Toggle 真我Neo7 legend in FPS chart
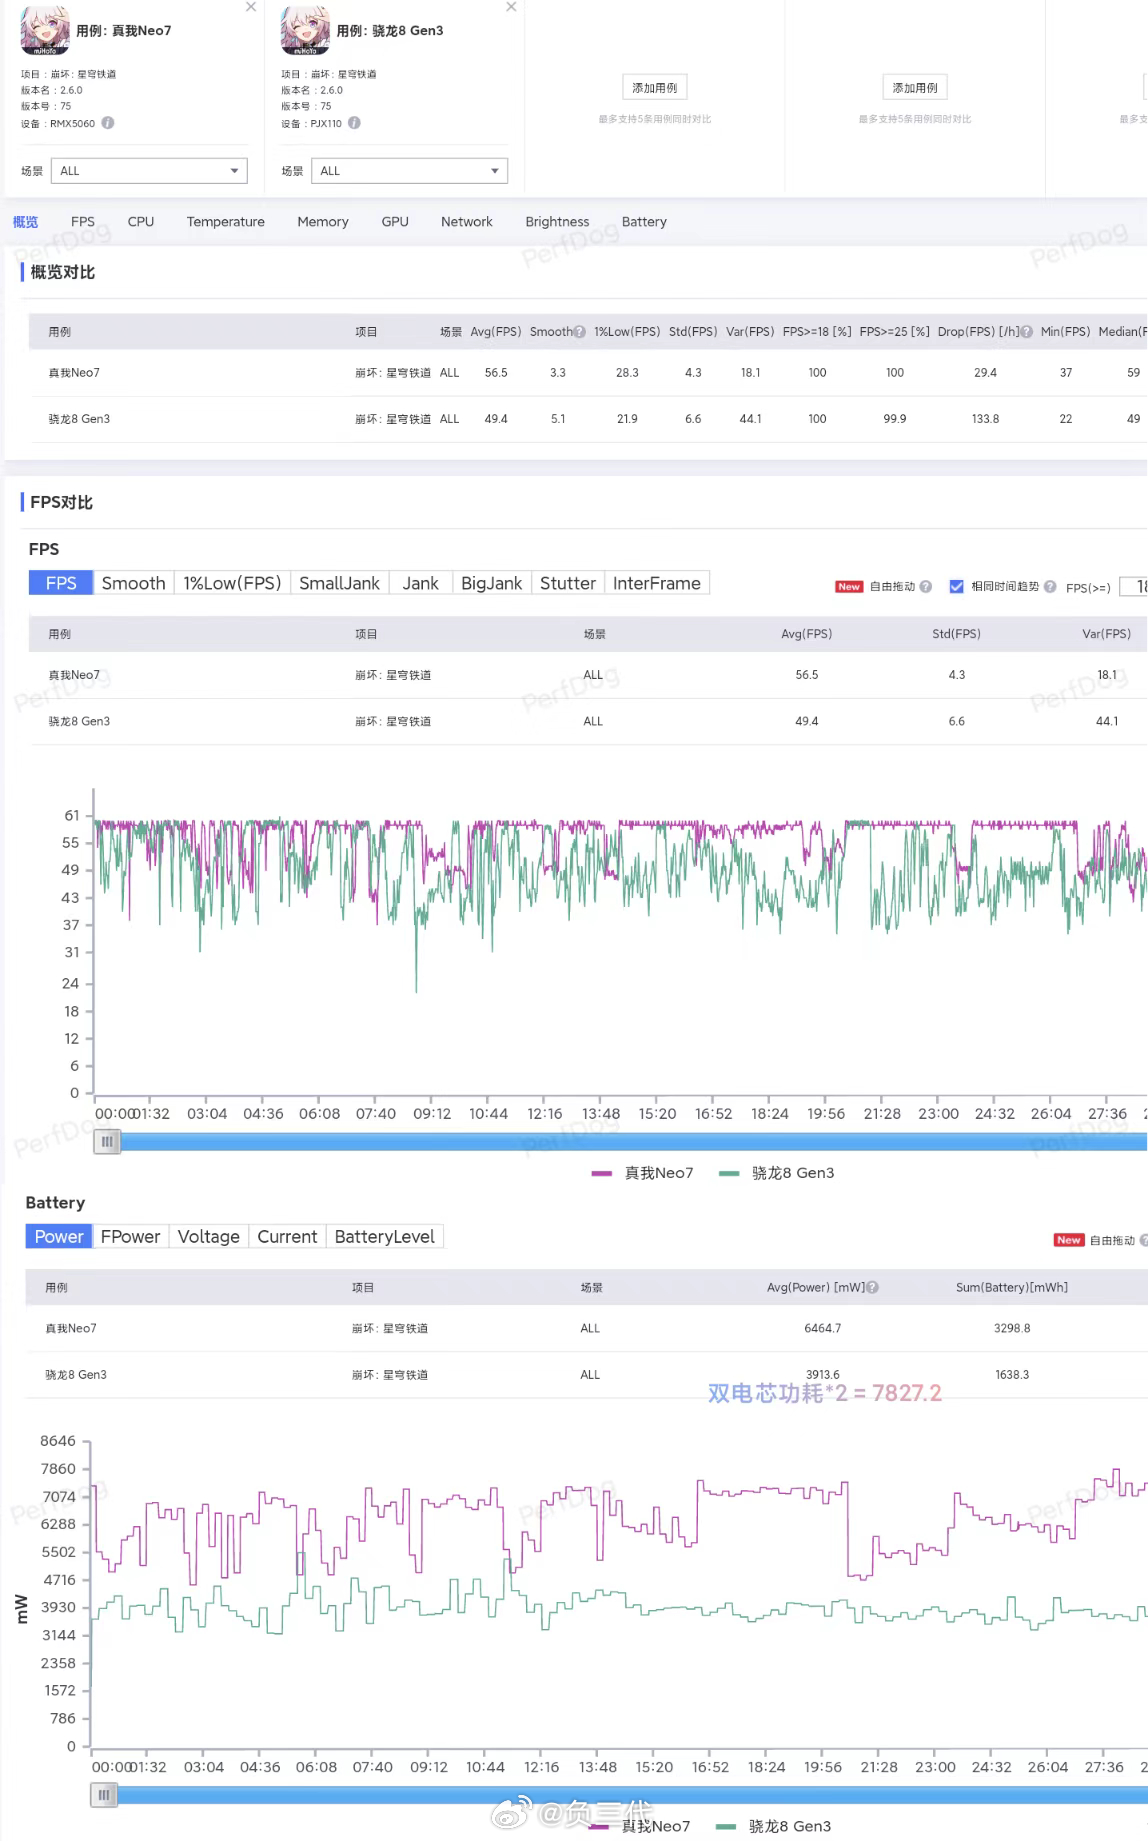Screen dimensions: 1148x1841 click(x=642, y=1173)
